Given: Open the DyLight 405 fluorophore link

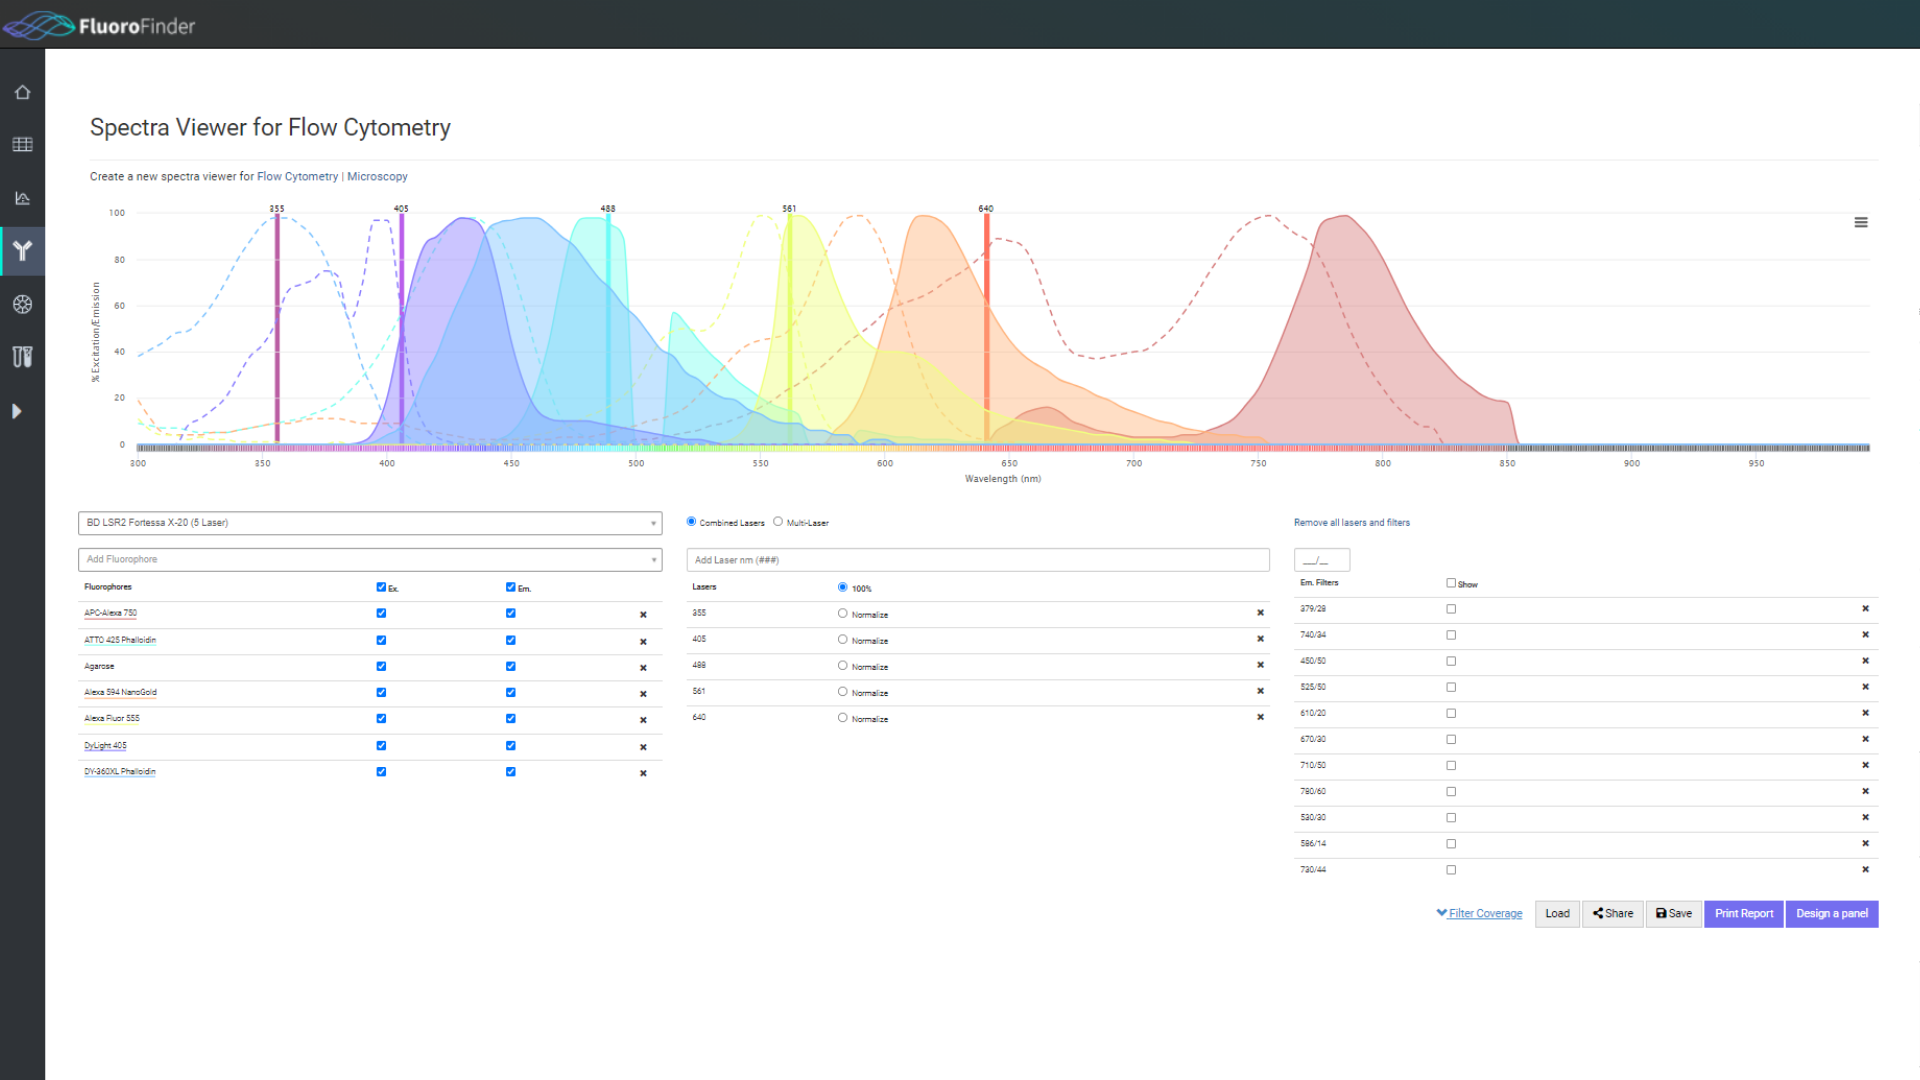Looking at the screenshot, I should [x=105, y=745].
